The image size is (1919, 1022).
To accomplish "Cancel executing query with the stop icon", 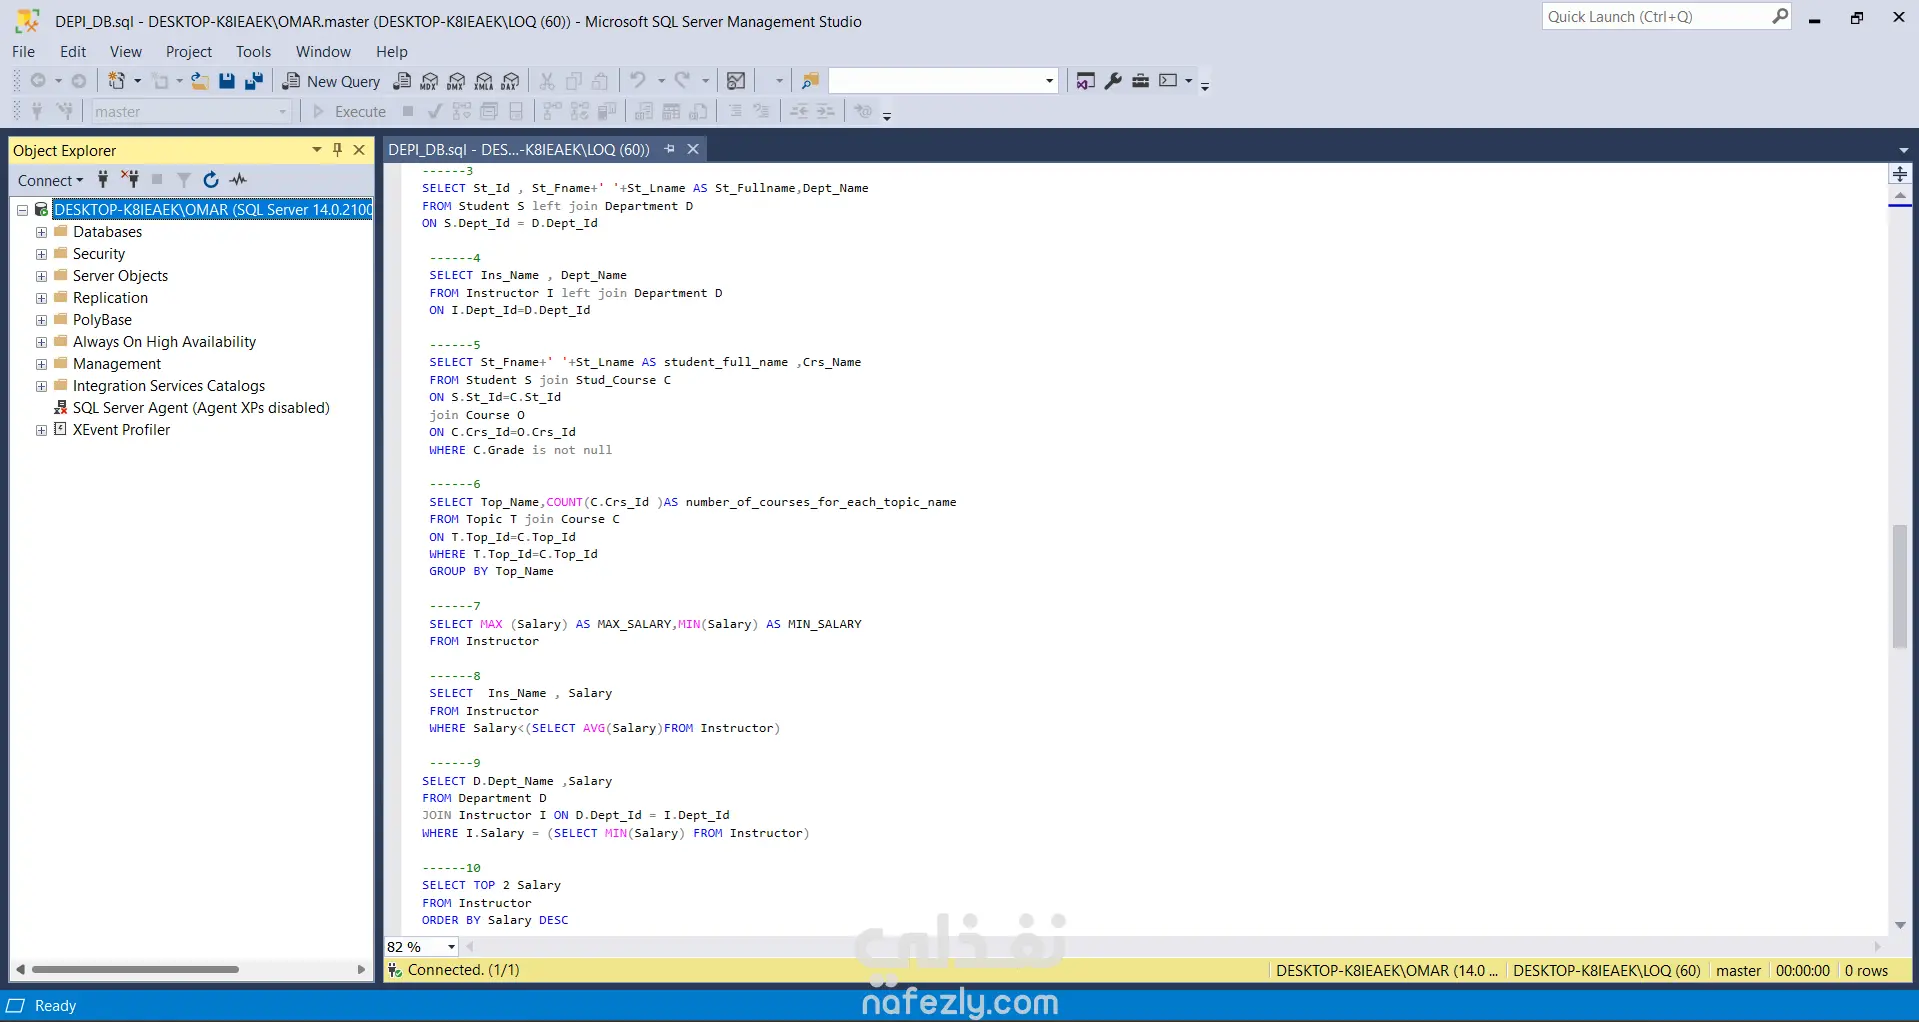I will pyautogui.click(x=408, y=111).
